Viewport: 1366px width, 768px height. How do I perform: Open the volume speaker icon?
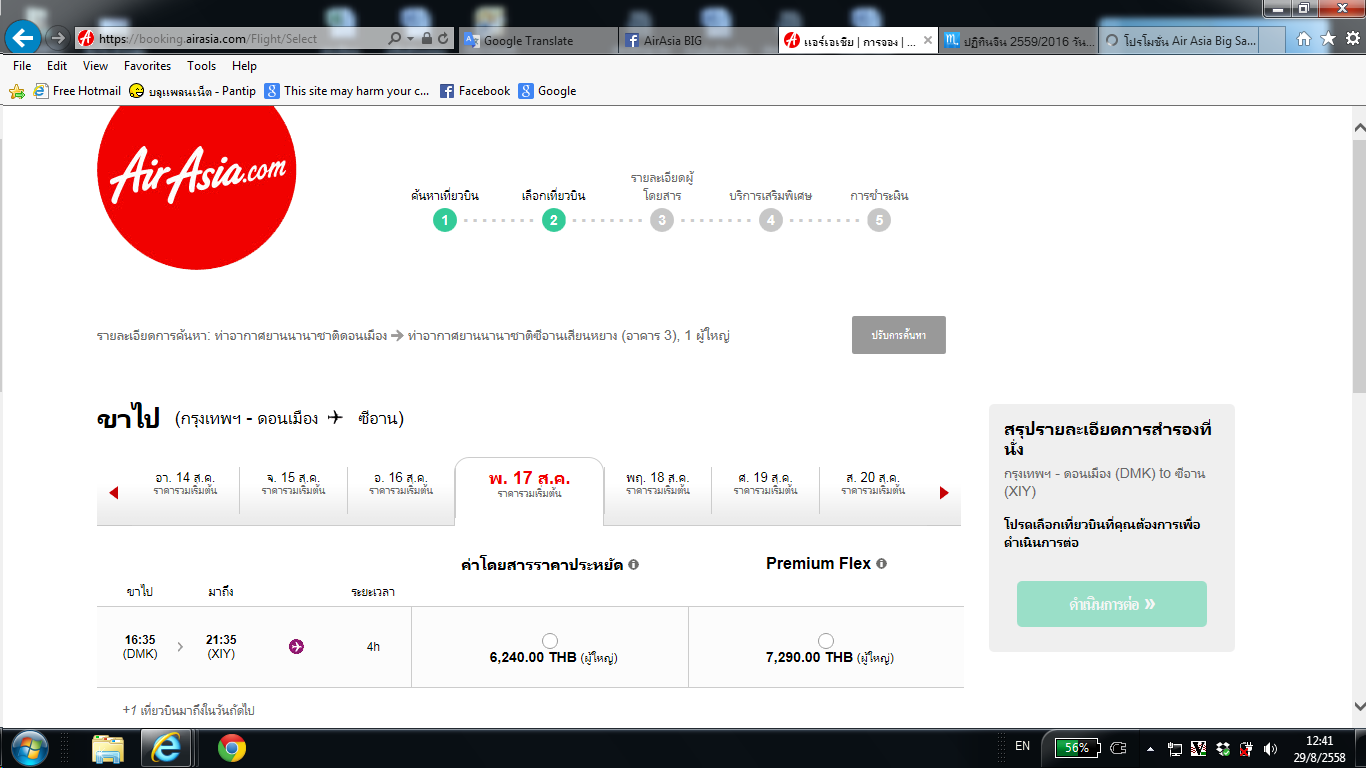pyautogui.click(x=1271, y=748)
